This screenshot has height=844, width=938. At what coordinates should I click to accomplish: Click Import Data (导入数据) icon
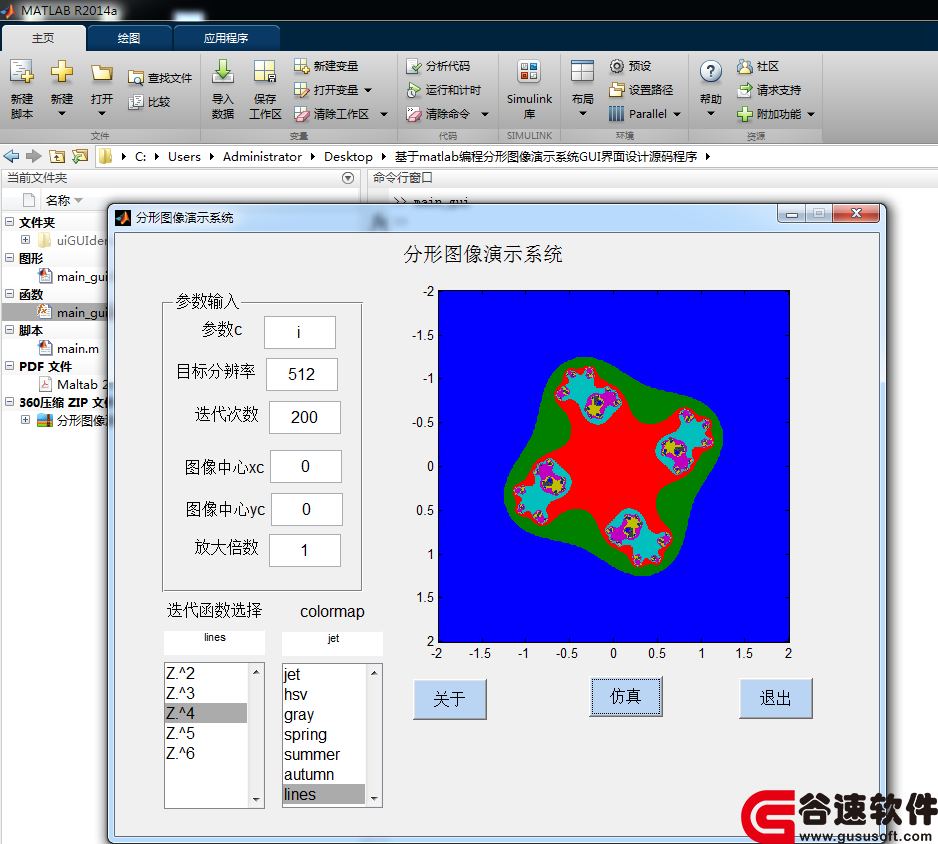click(223, 71)
